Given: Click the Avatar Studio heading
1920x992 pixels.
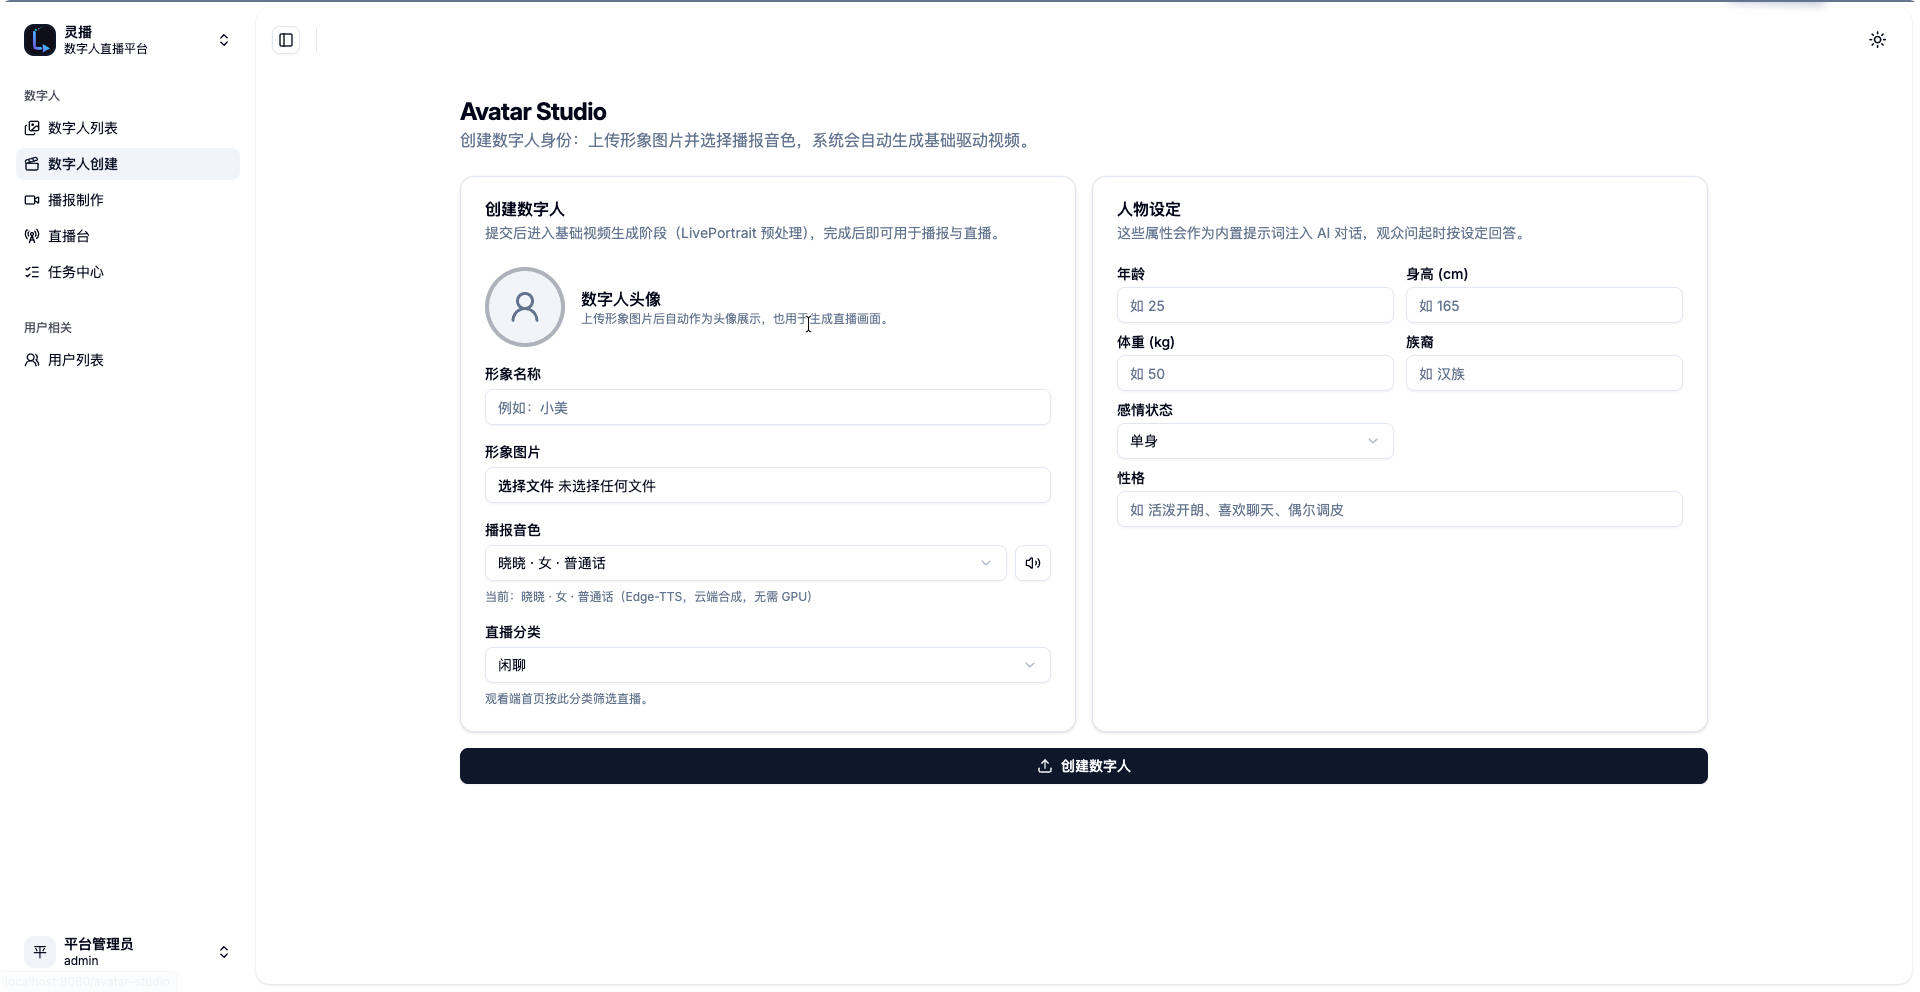Looking at the screenshot, I should 533,111.
